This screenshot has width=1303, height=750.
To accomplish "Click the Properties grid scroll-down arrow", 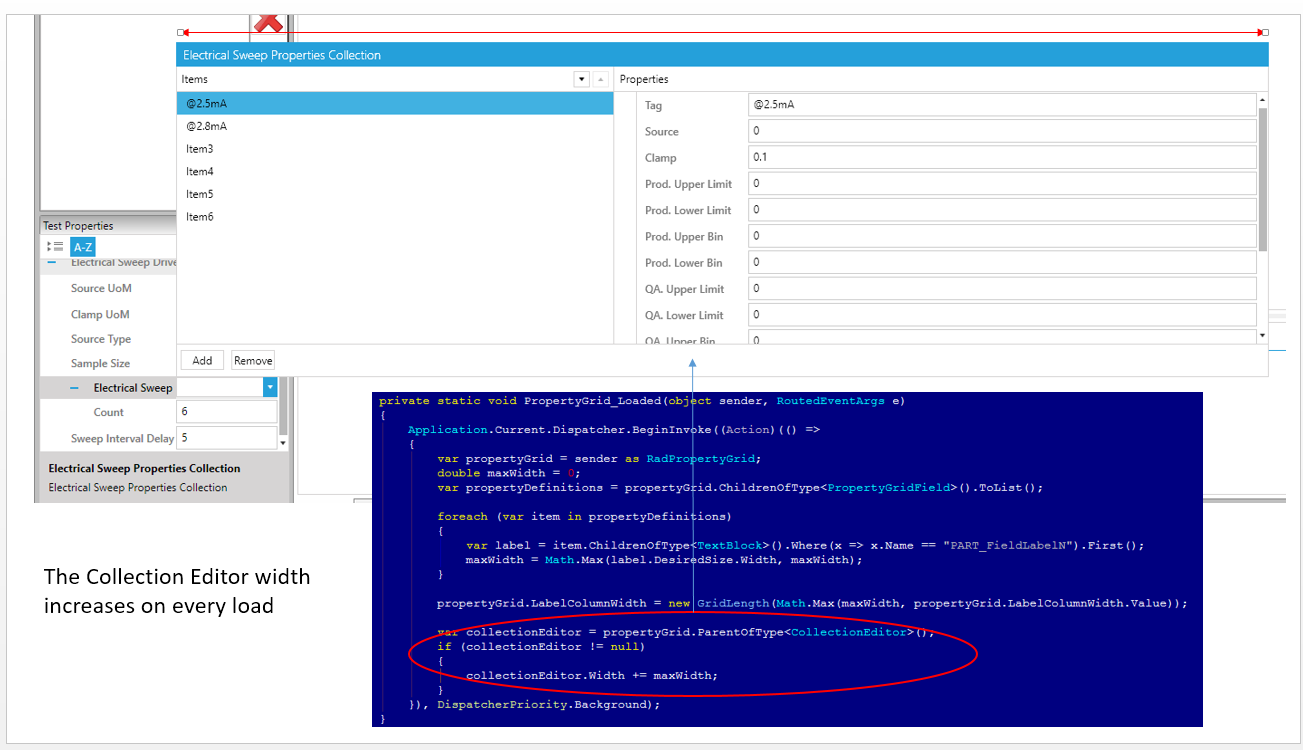I will coord(1262,336).
